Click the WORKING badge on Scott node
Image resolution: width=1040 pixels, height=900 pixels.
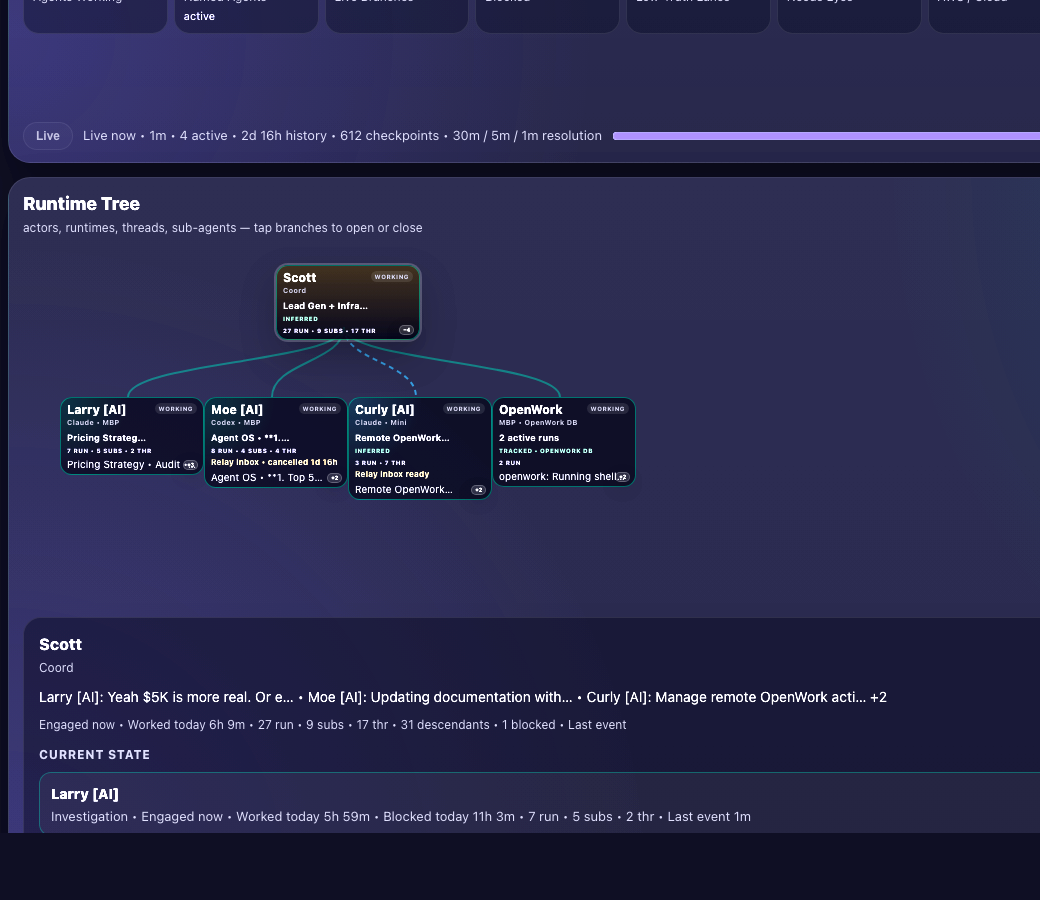click(x=391, y=277)
